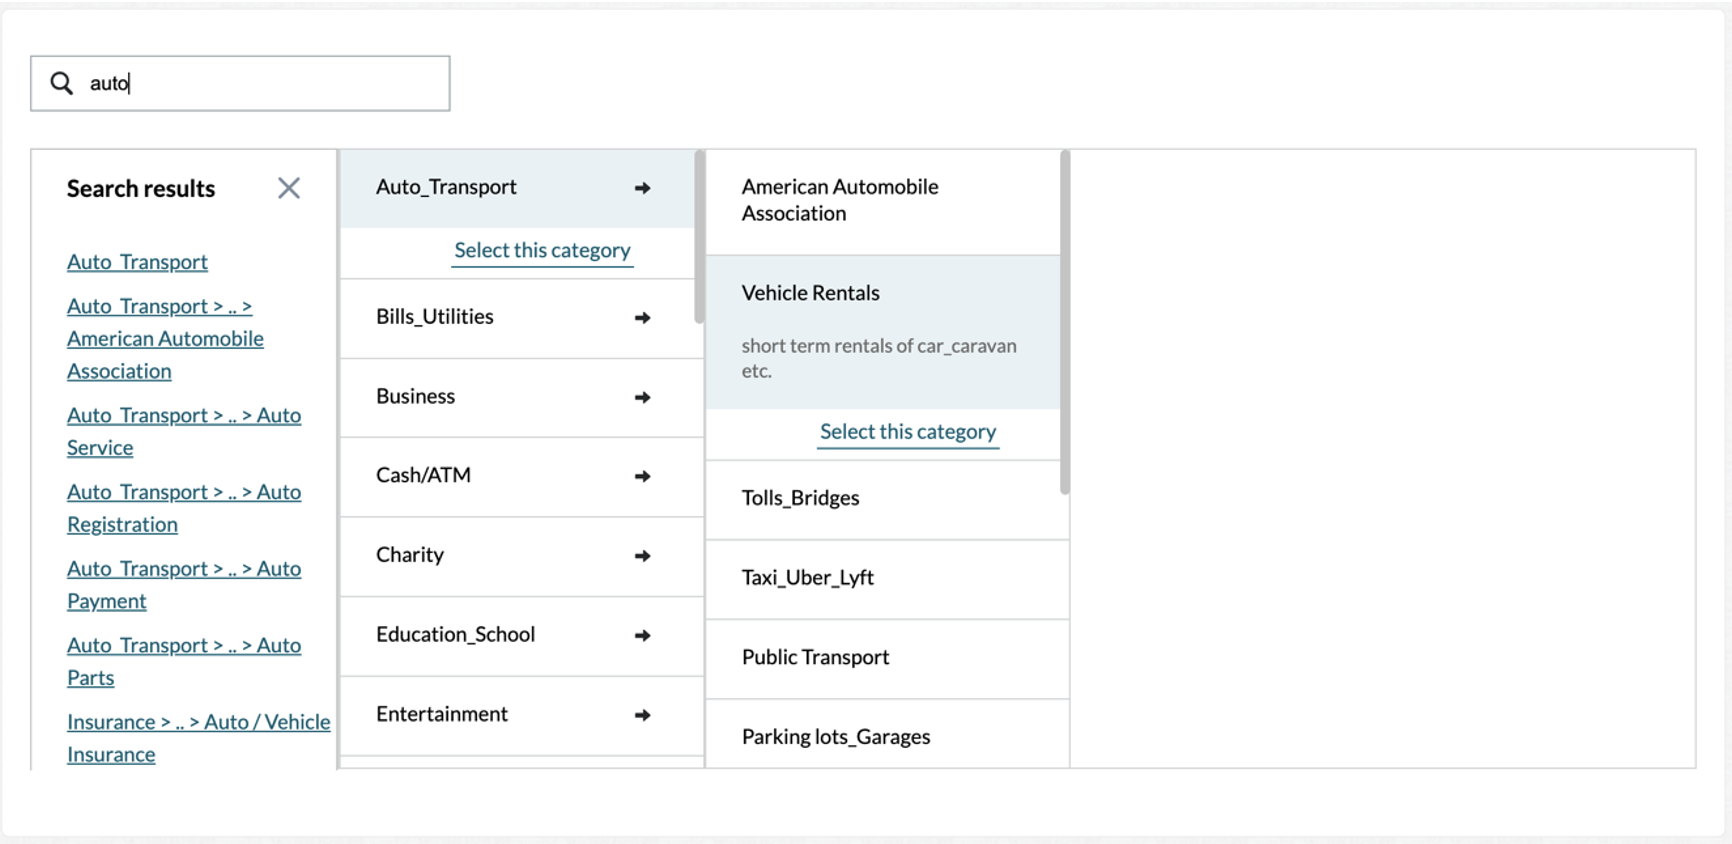
Task: Select this category under Auto_Transport
Action: coord(542,250)
